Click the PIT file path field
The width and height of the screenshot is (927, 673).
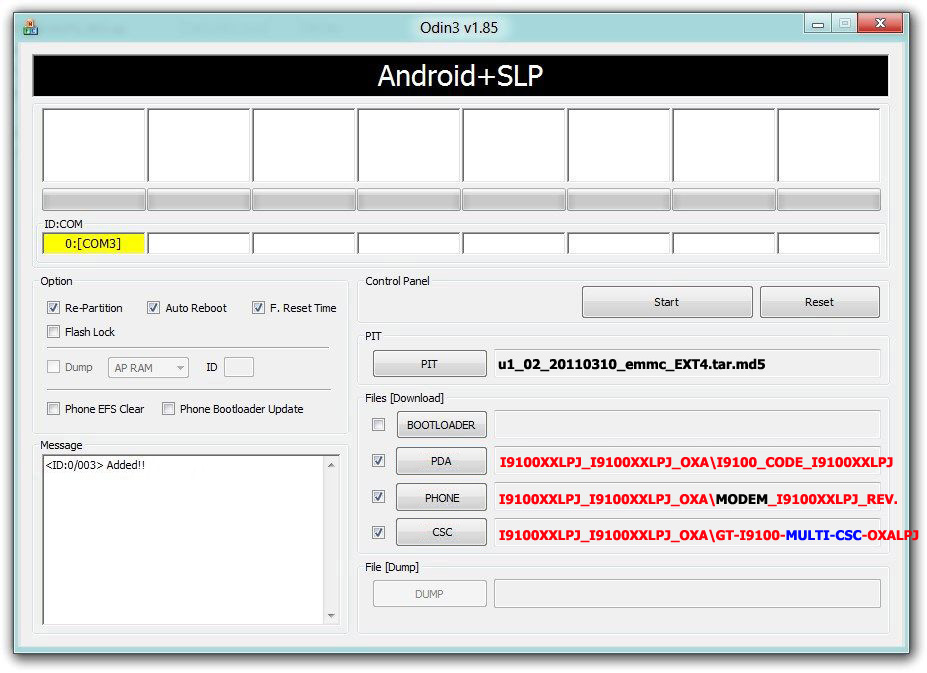[x=687, y=364]
